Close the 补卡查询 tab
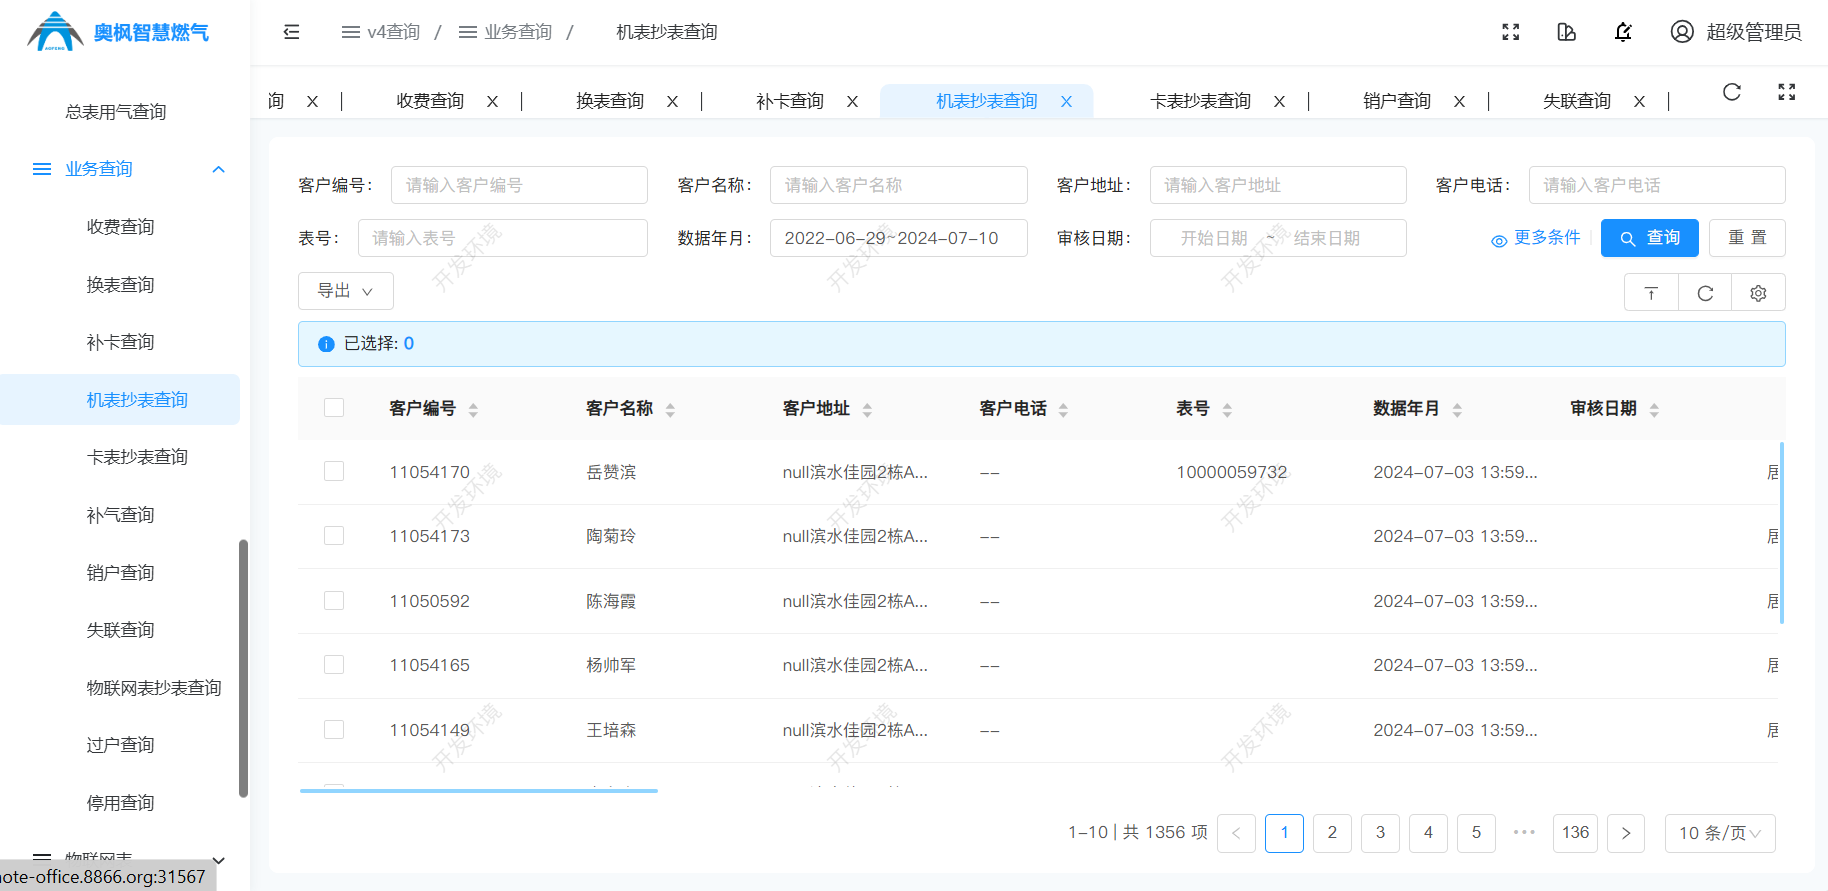The width and height of the screenshot is (1828, 891). click(852, 101)
